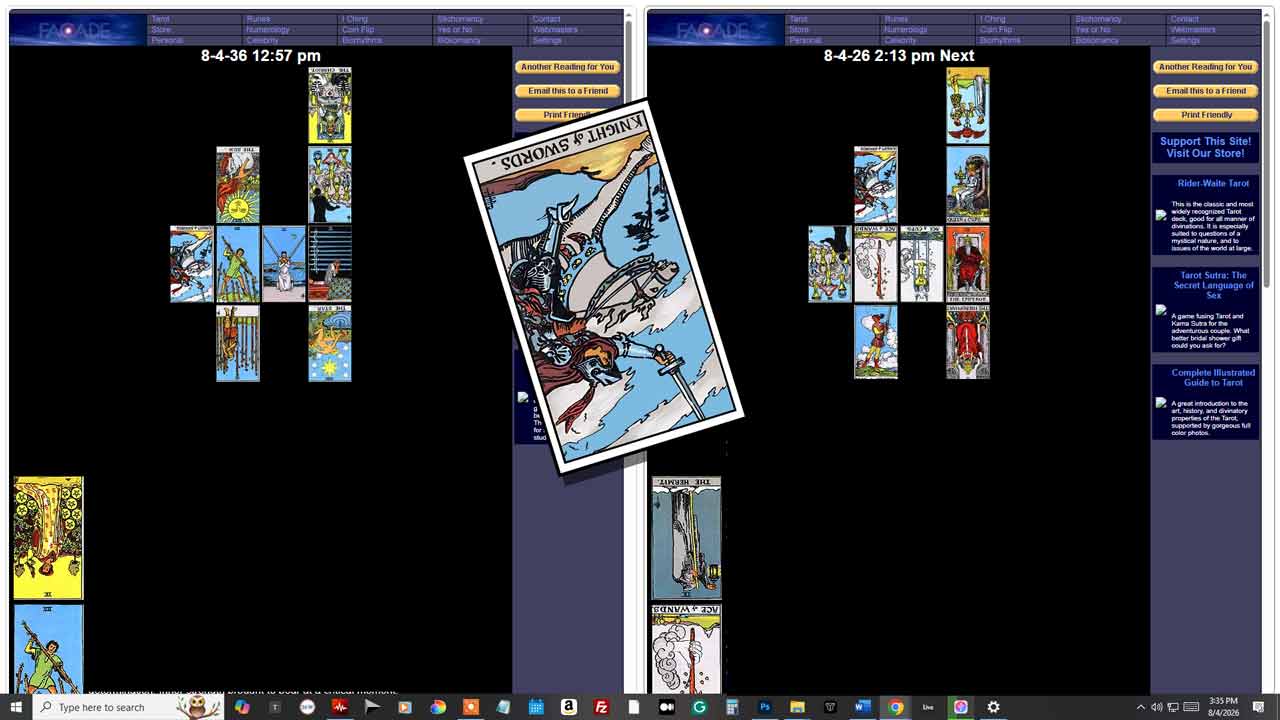Image resolution: width=1280 pixels, height=720 pixels.
Task: Select the Star card in the left spread
Action: coord(330,343)
